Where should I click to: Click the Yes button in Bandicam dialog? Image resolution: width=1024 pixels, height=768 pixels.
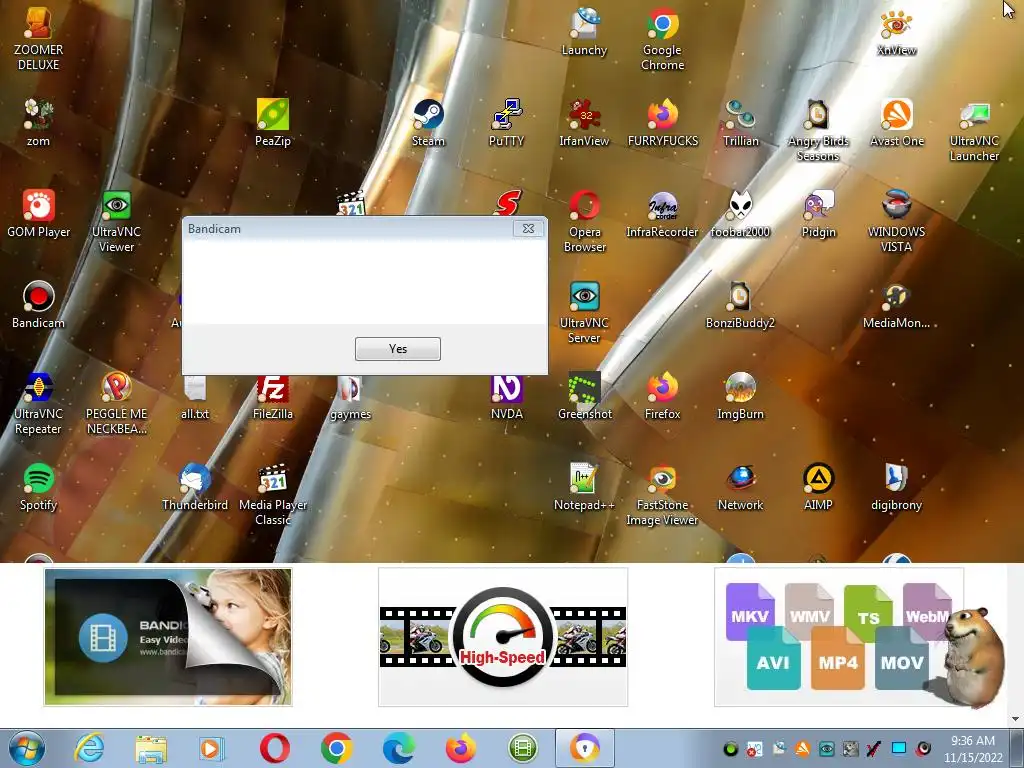pos(398,349)
